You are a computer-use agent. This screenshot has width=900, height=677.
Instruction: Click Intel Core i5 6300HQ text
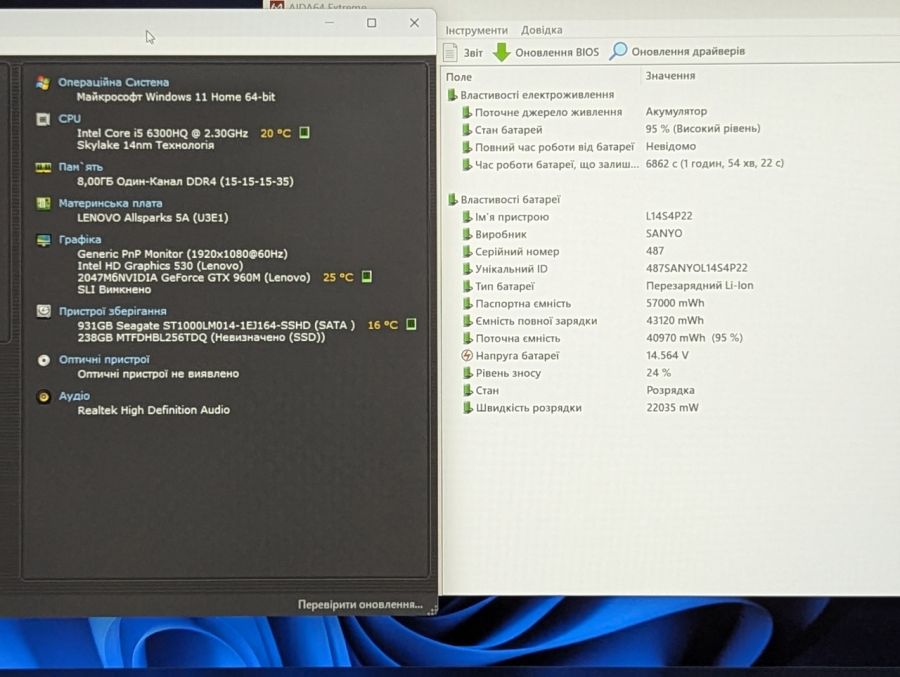pos(162,133)
